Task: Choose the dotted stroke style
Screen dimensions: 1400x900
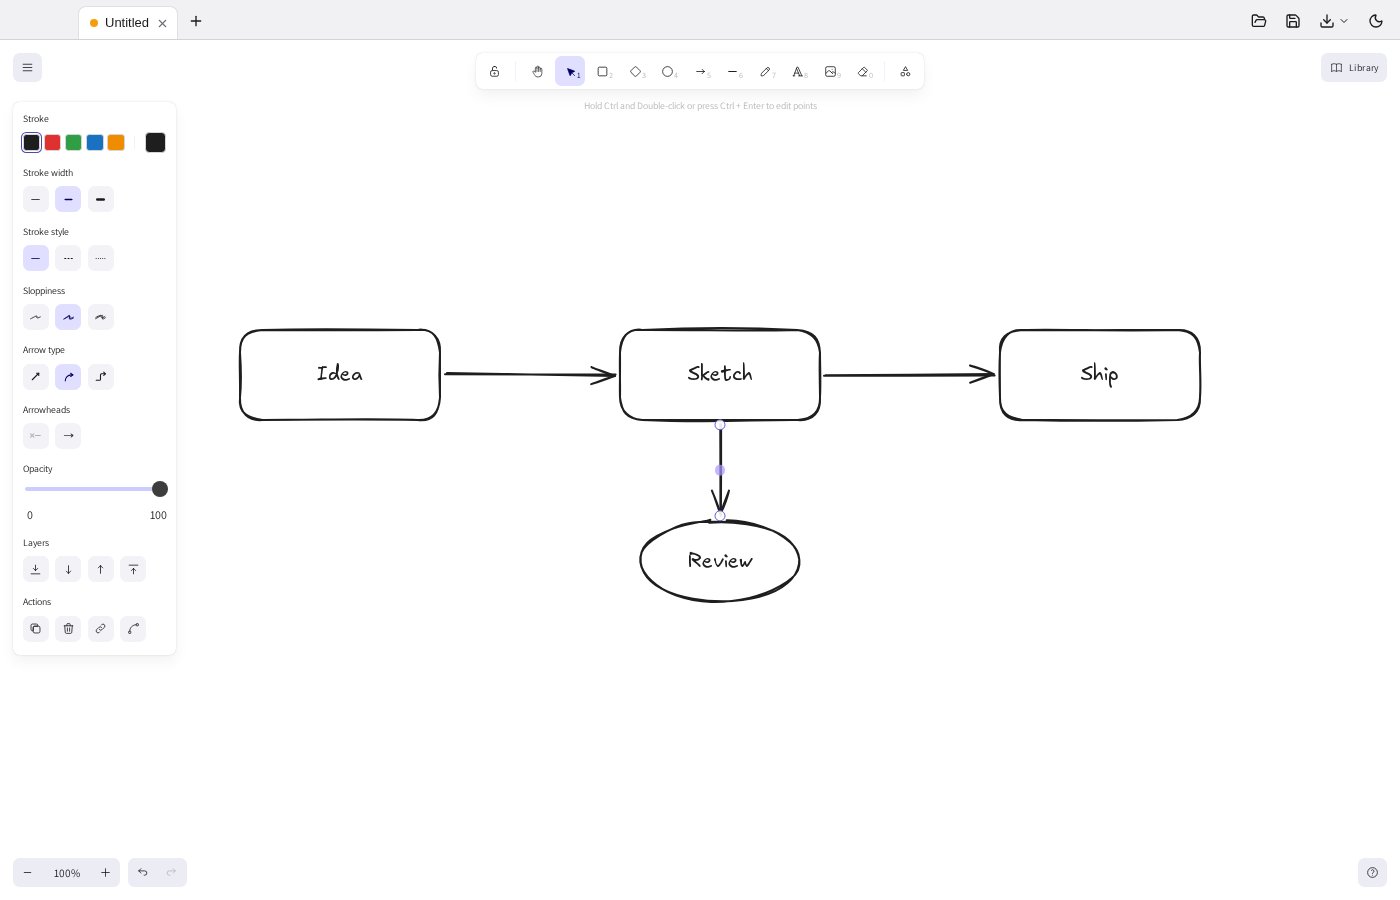Action: (x=100, y=259)
